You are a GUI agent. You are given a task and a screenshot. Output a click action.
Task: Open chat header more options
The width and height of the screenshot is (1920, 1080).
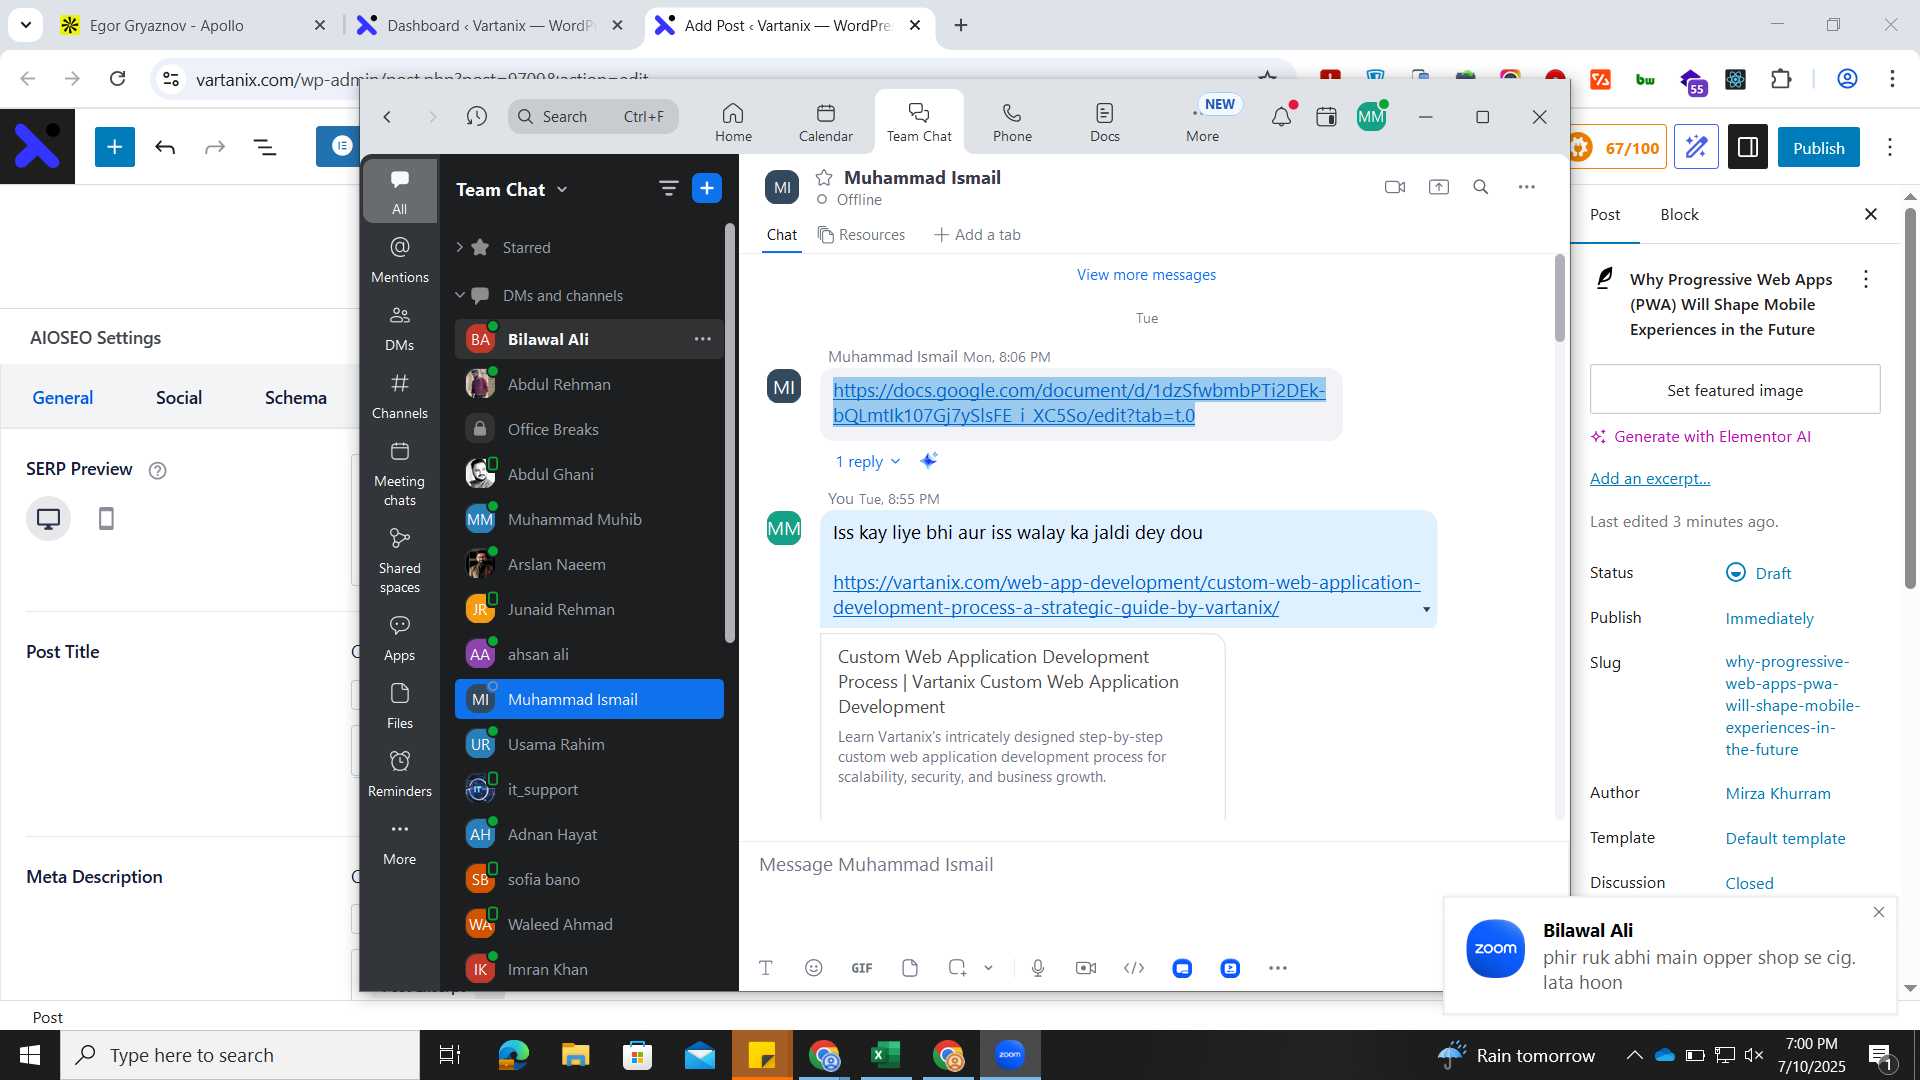click(x=1526, y=187)
